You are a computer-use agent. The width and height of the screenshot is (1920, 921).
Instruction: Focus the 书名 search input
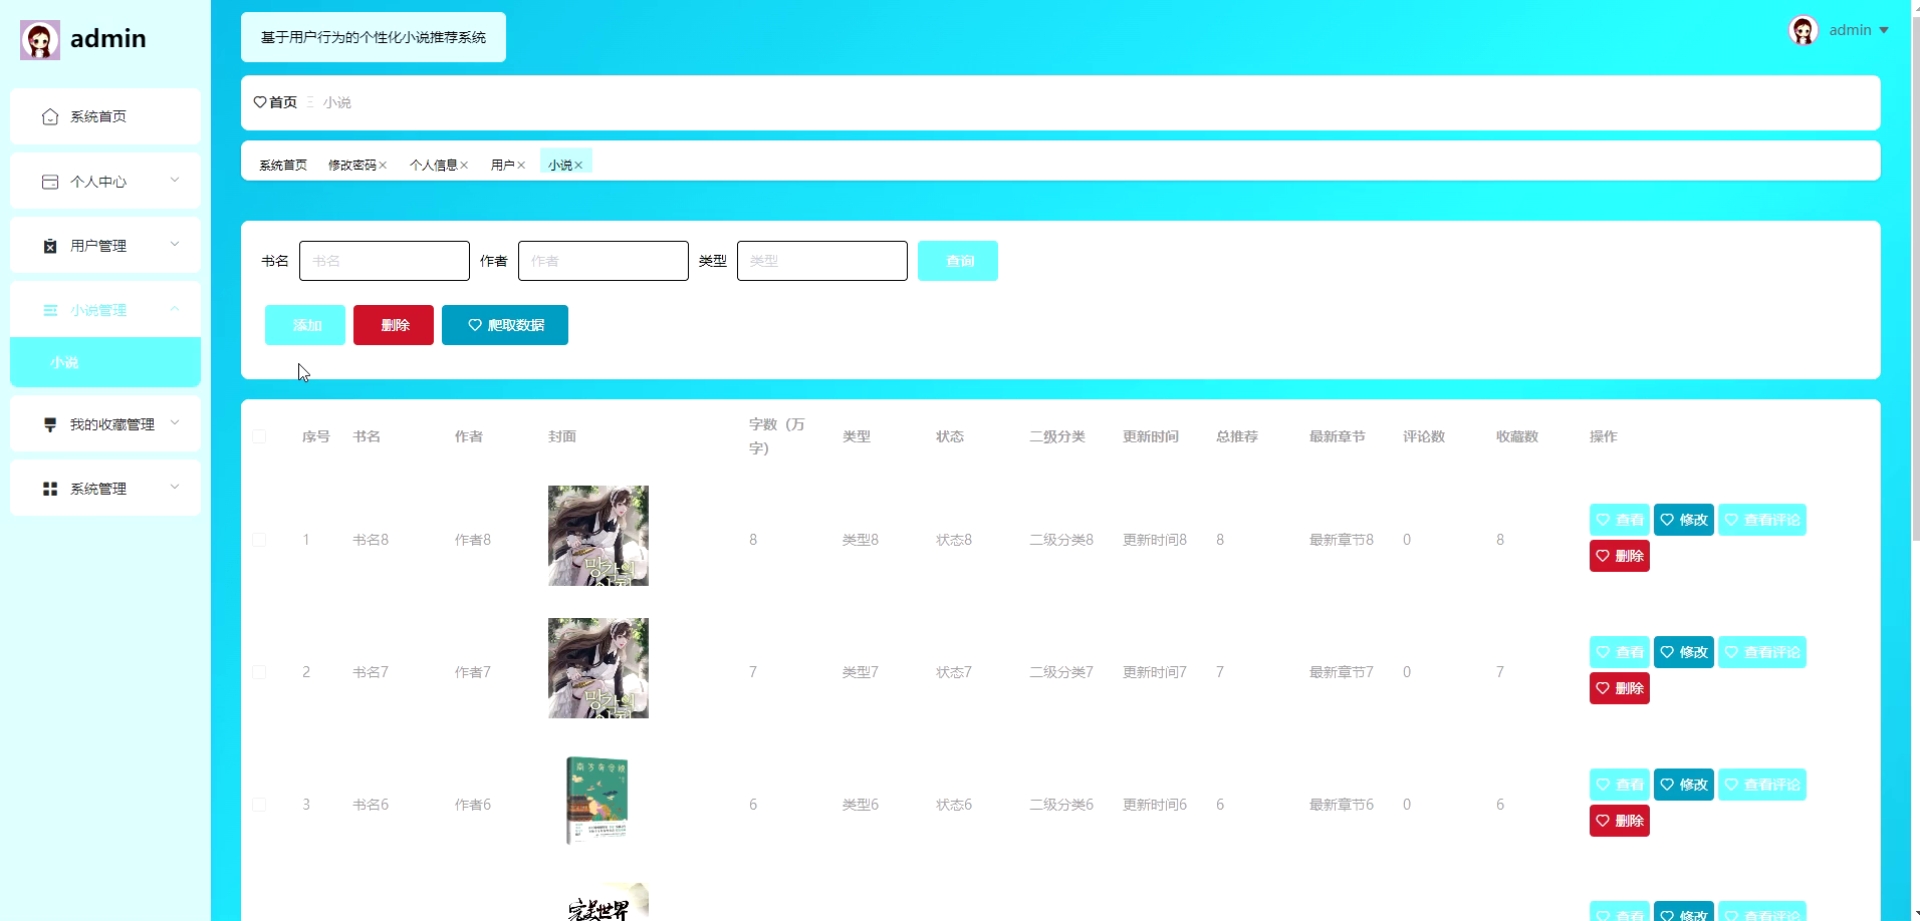(x=384, y=261)
